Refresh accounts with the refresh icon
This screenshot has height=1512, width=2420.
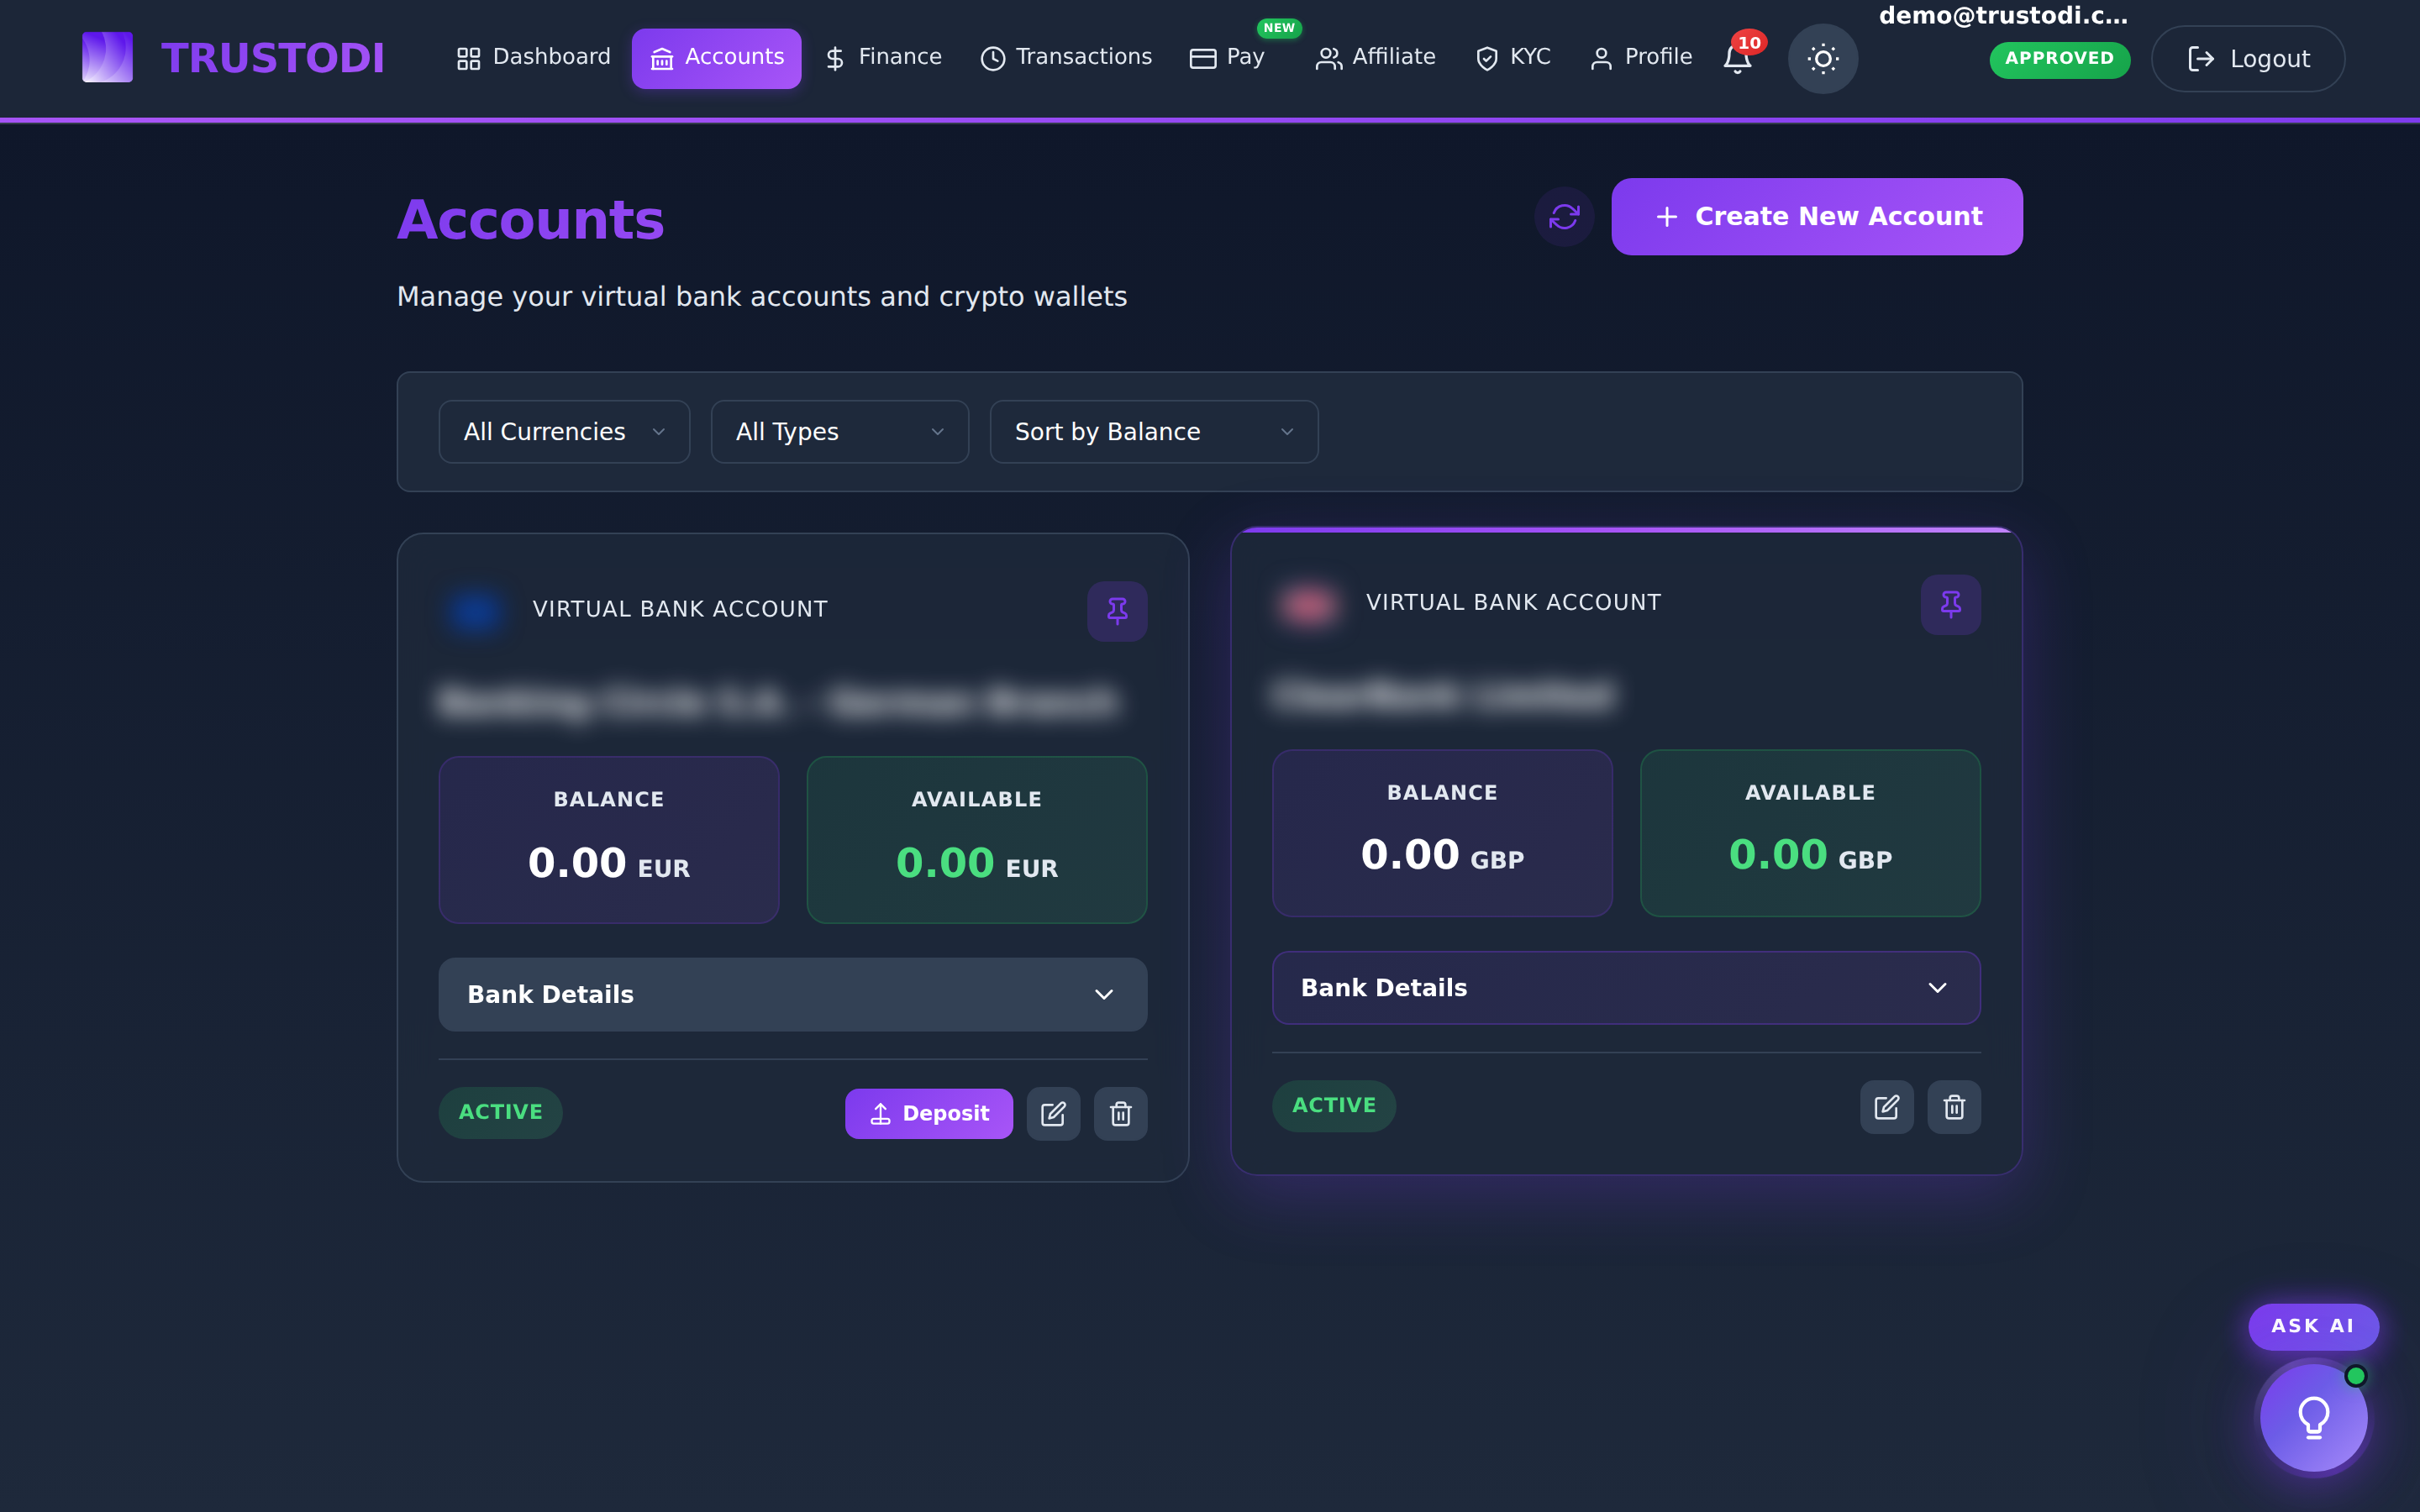(x=1564, y=217)
